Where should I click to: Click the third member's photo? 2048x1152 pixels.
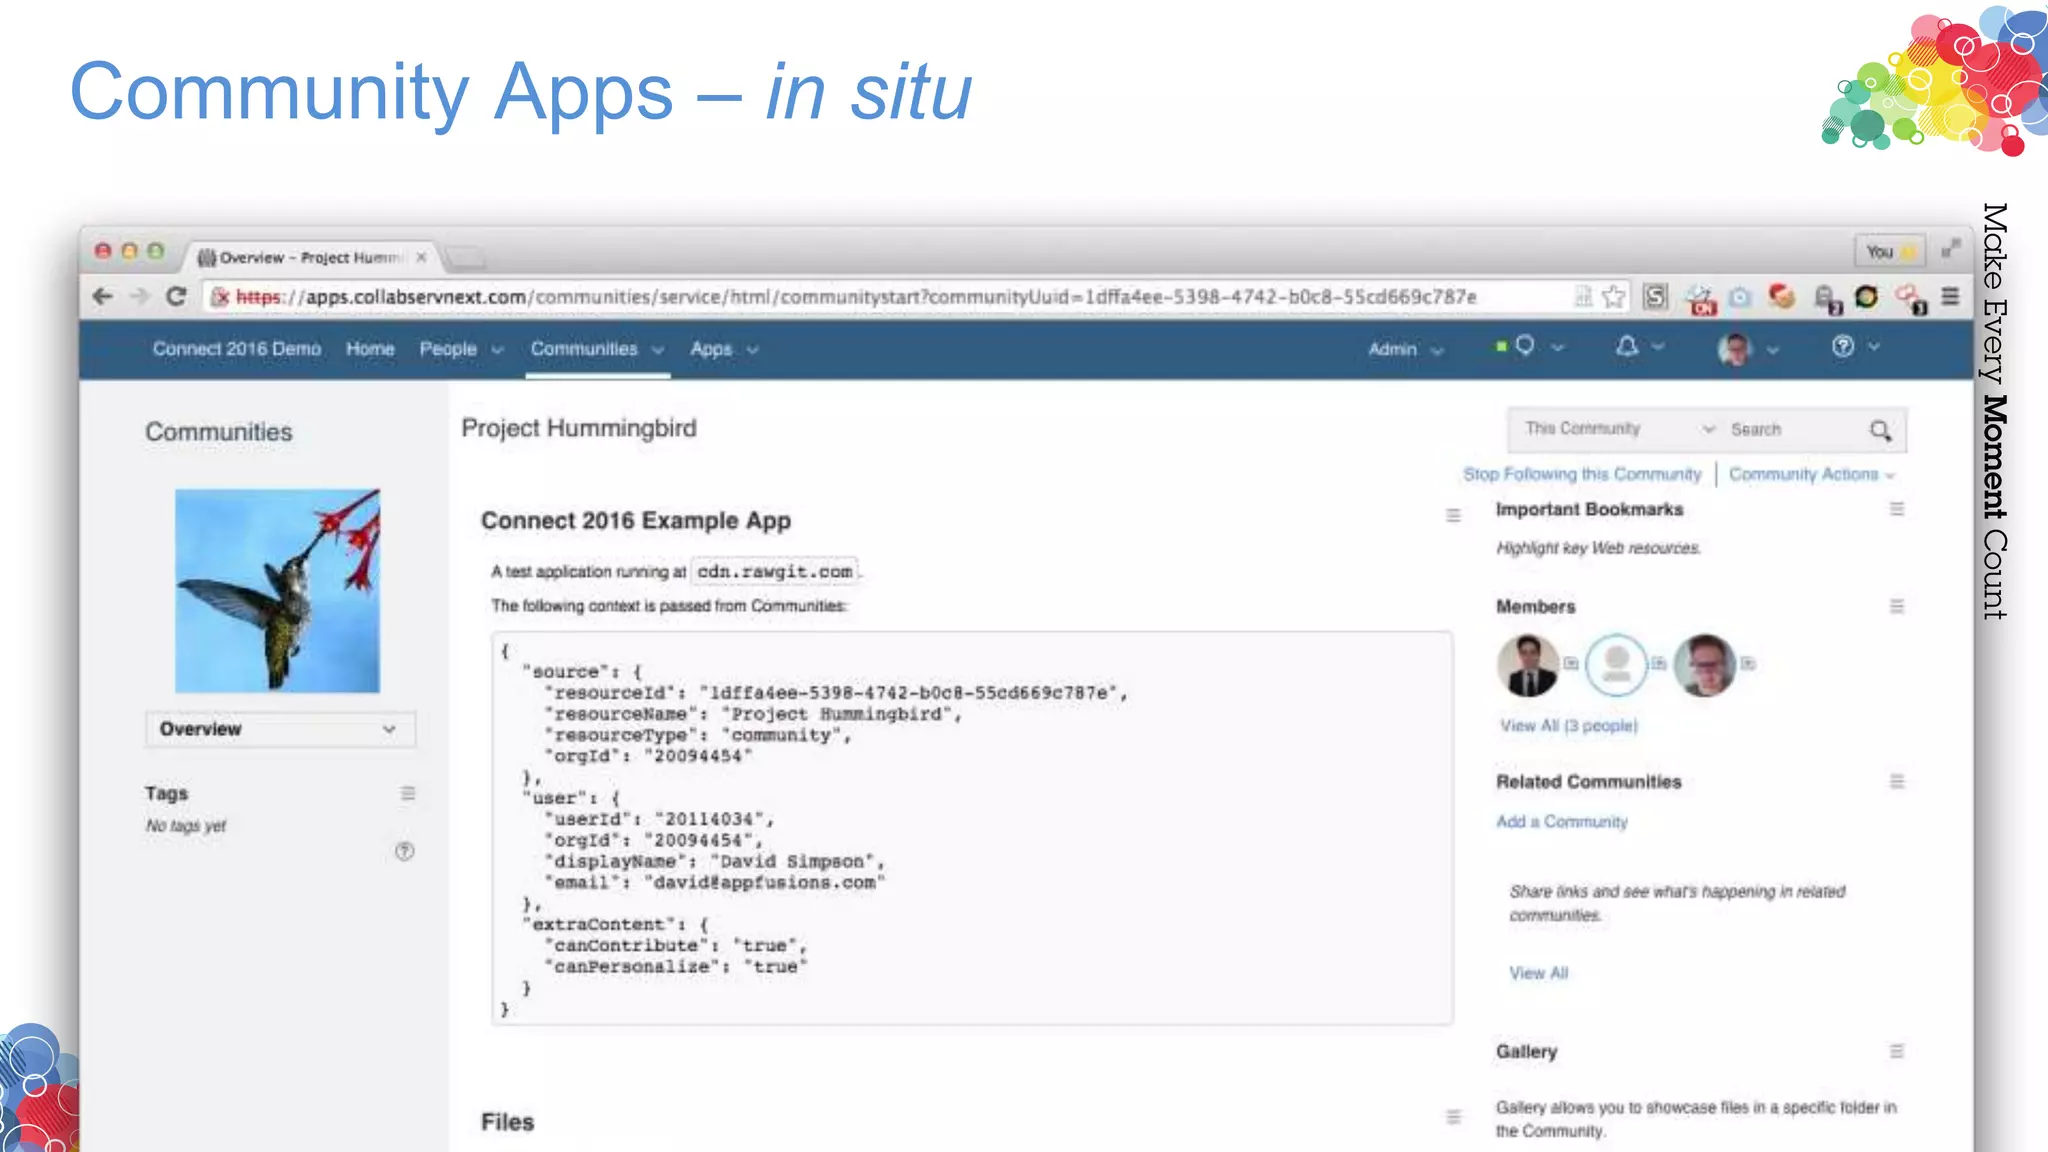point(1704,665)
